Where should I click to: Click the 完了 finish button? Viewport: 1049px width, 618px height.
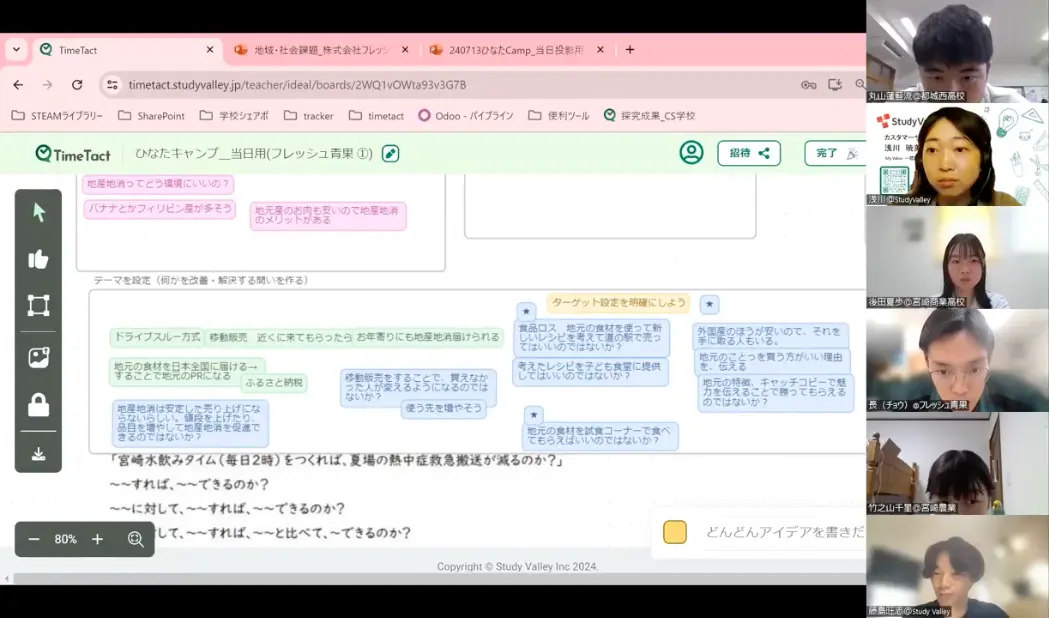(x=834, y=153)
